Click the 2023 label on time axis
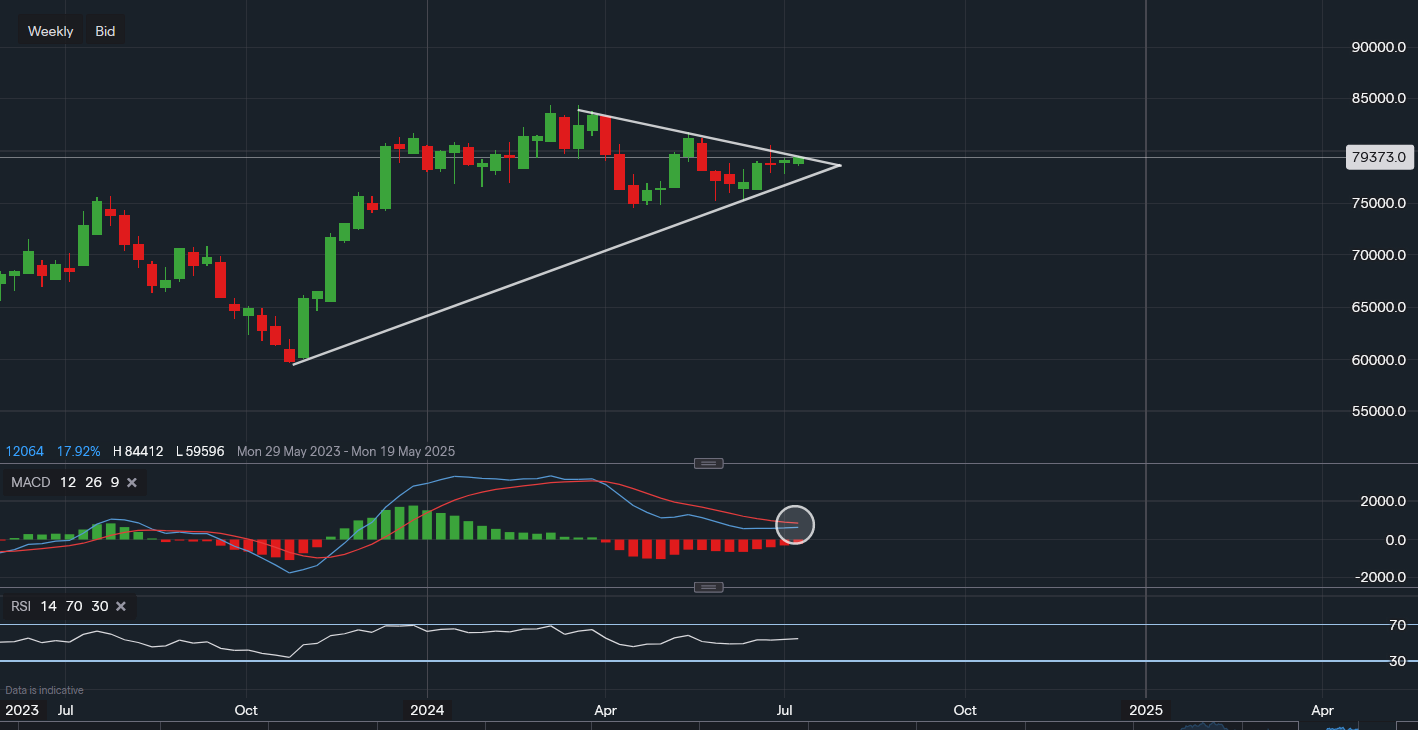Screen dimensions: 1418x730 (x=22, y=711)
